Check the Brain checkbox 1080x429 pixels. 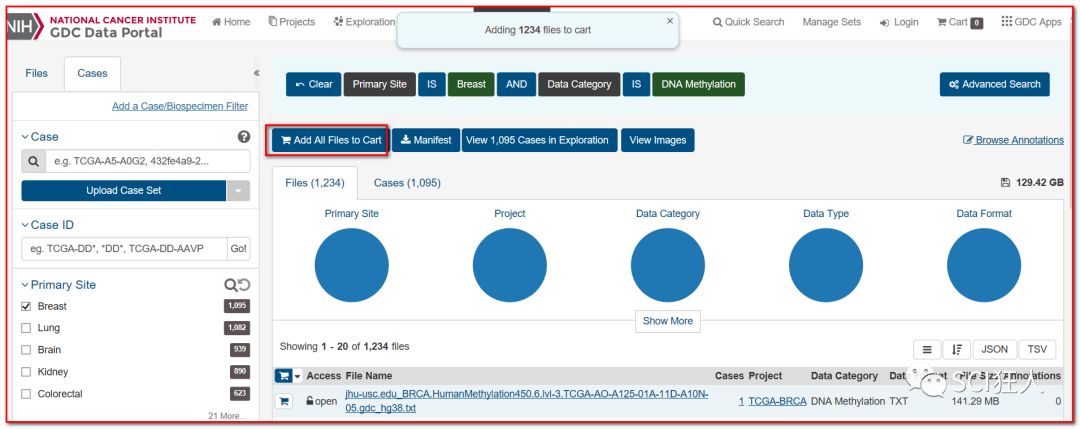(x=26, y=350)
